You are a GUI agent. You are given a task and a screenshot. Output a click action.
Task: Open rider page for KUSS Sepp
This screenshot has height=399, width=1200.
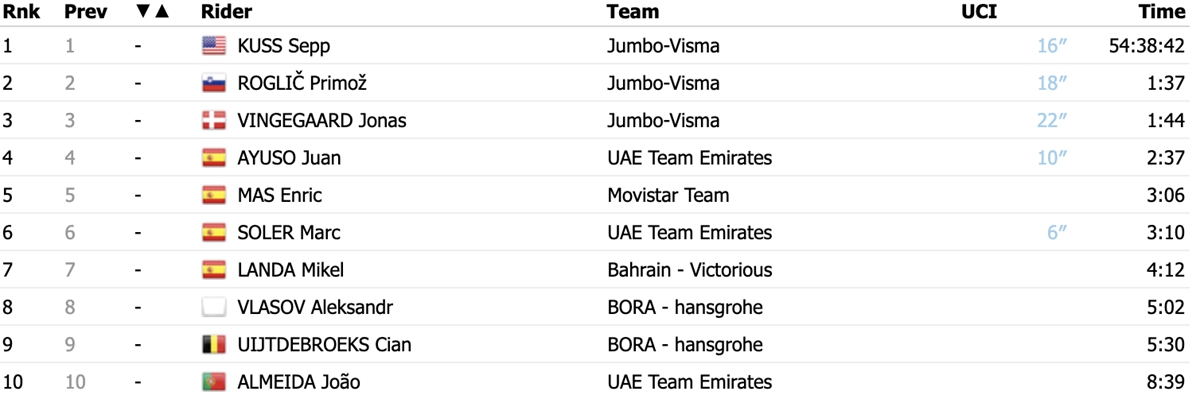pyautogui.click(x=284, y=46)
